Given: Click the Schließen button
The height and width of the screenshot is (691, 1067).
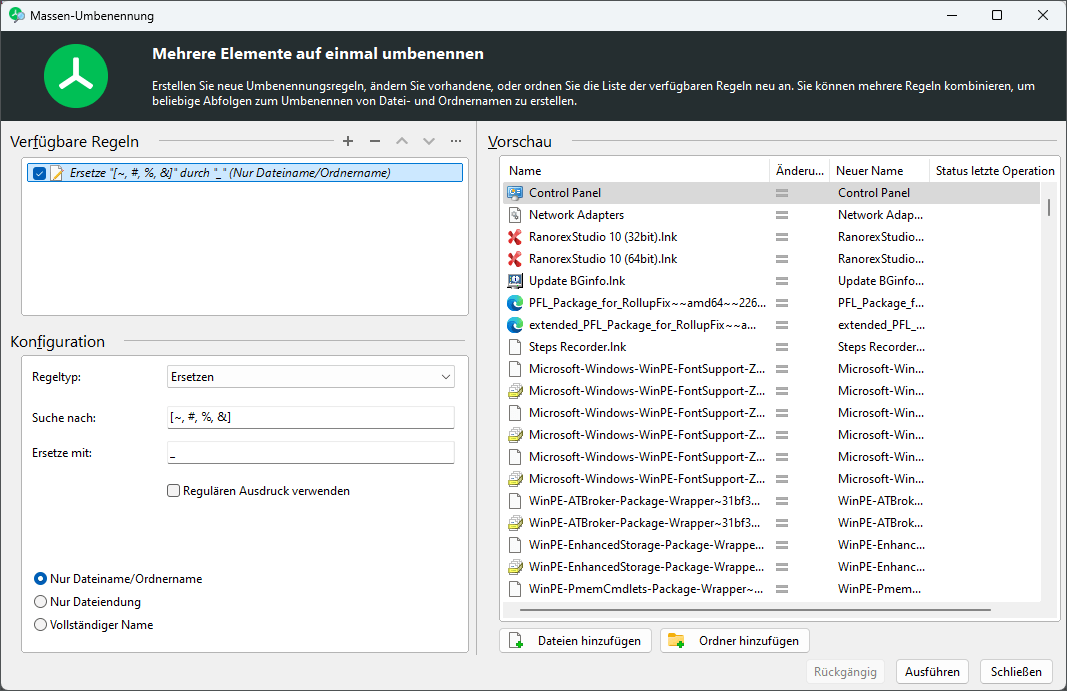Looking at the screenshot, I should coord(1016,672).
